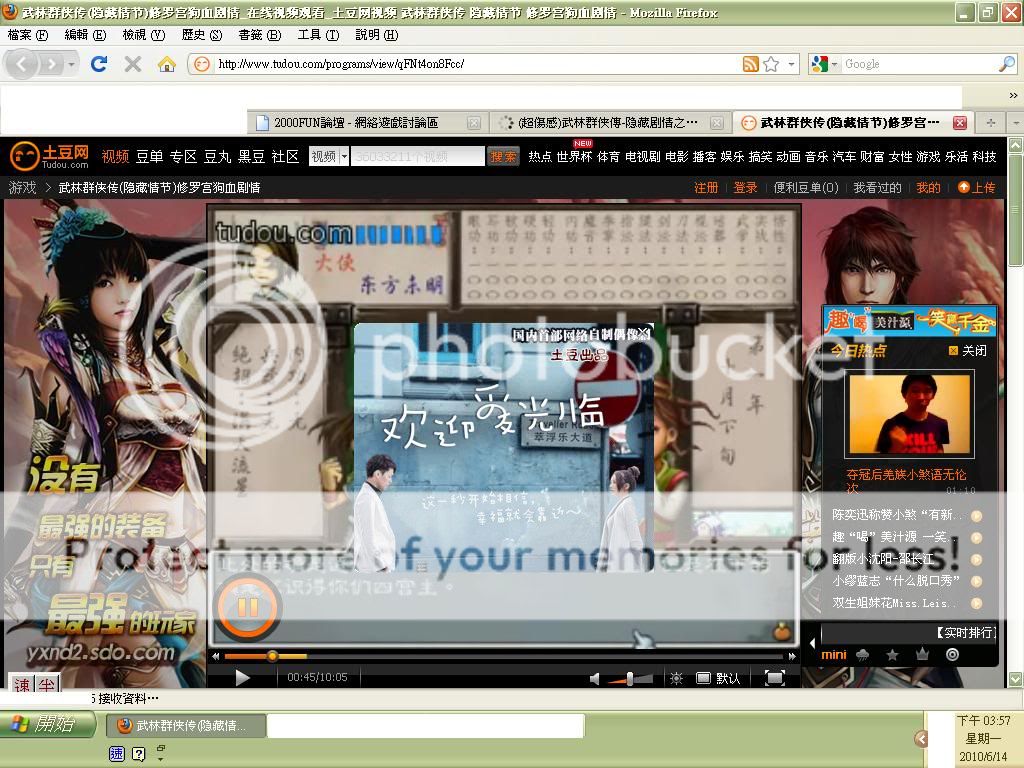Mute the video with the speaker icon

pos(595,678)
